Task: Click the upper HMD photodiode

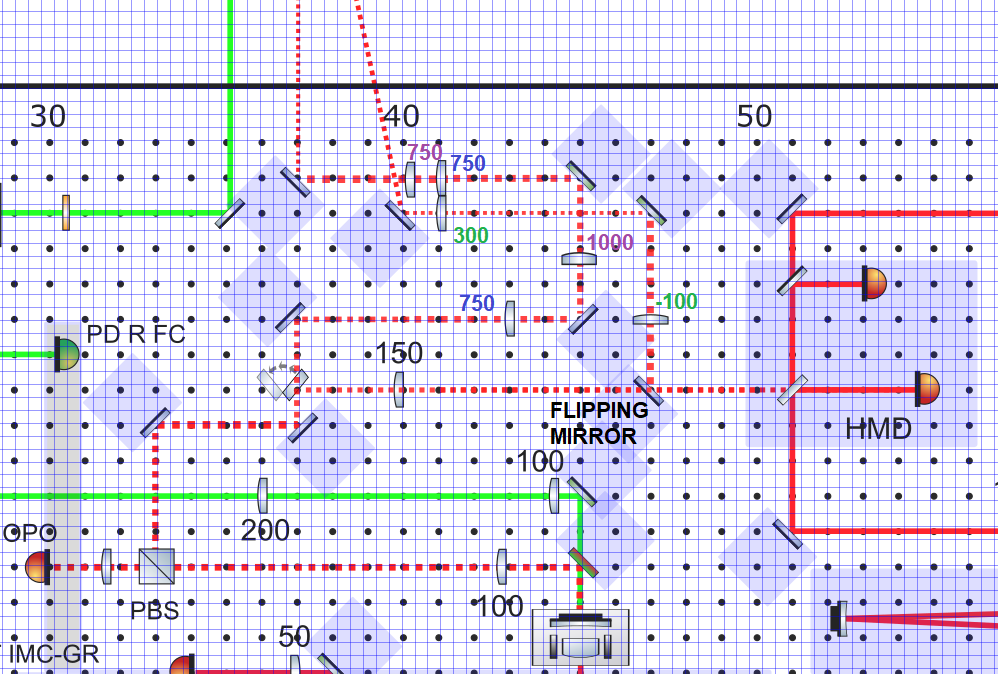Action: click(875, 283)
